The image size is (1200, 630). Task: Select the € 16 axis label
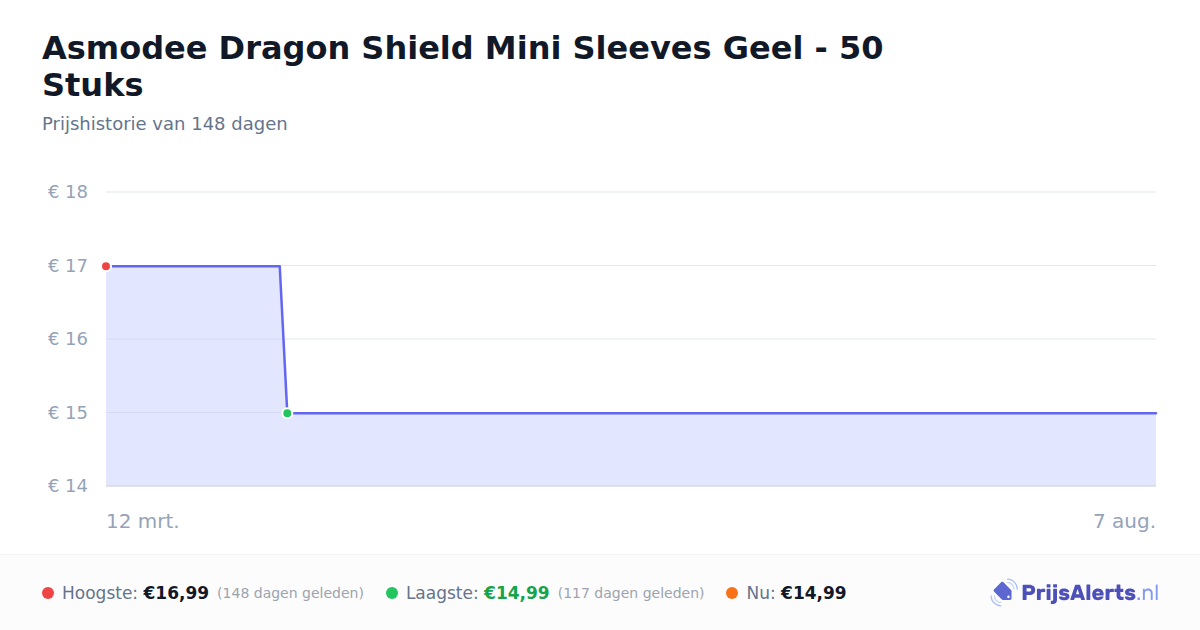click(x=68, y=339)
